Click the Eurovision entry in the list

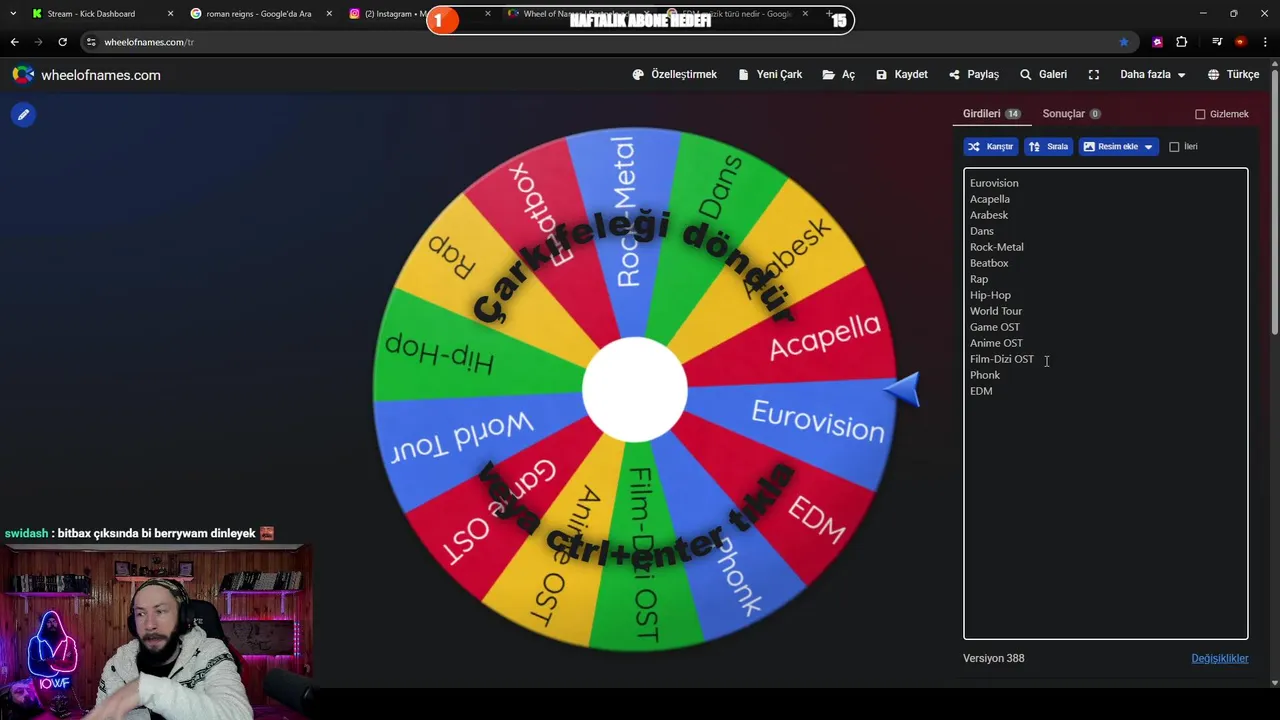coord(994,183)
